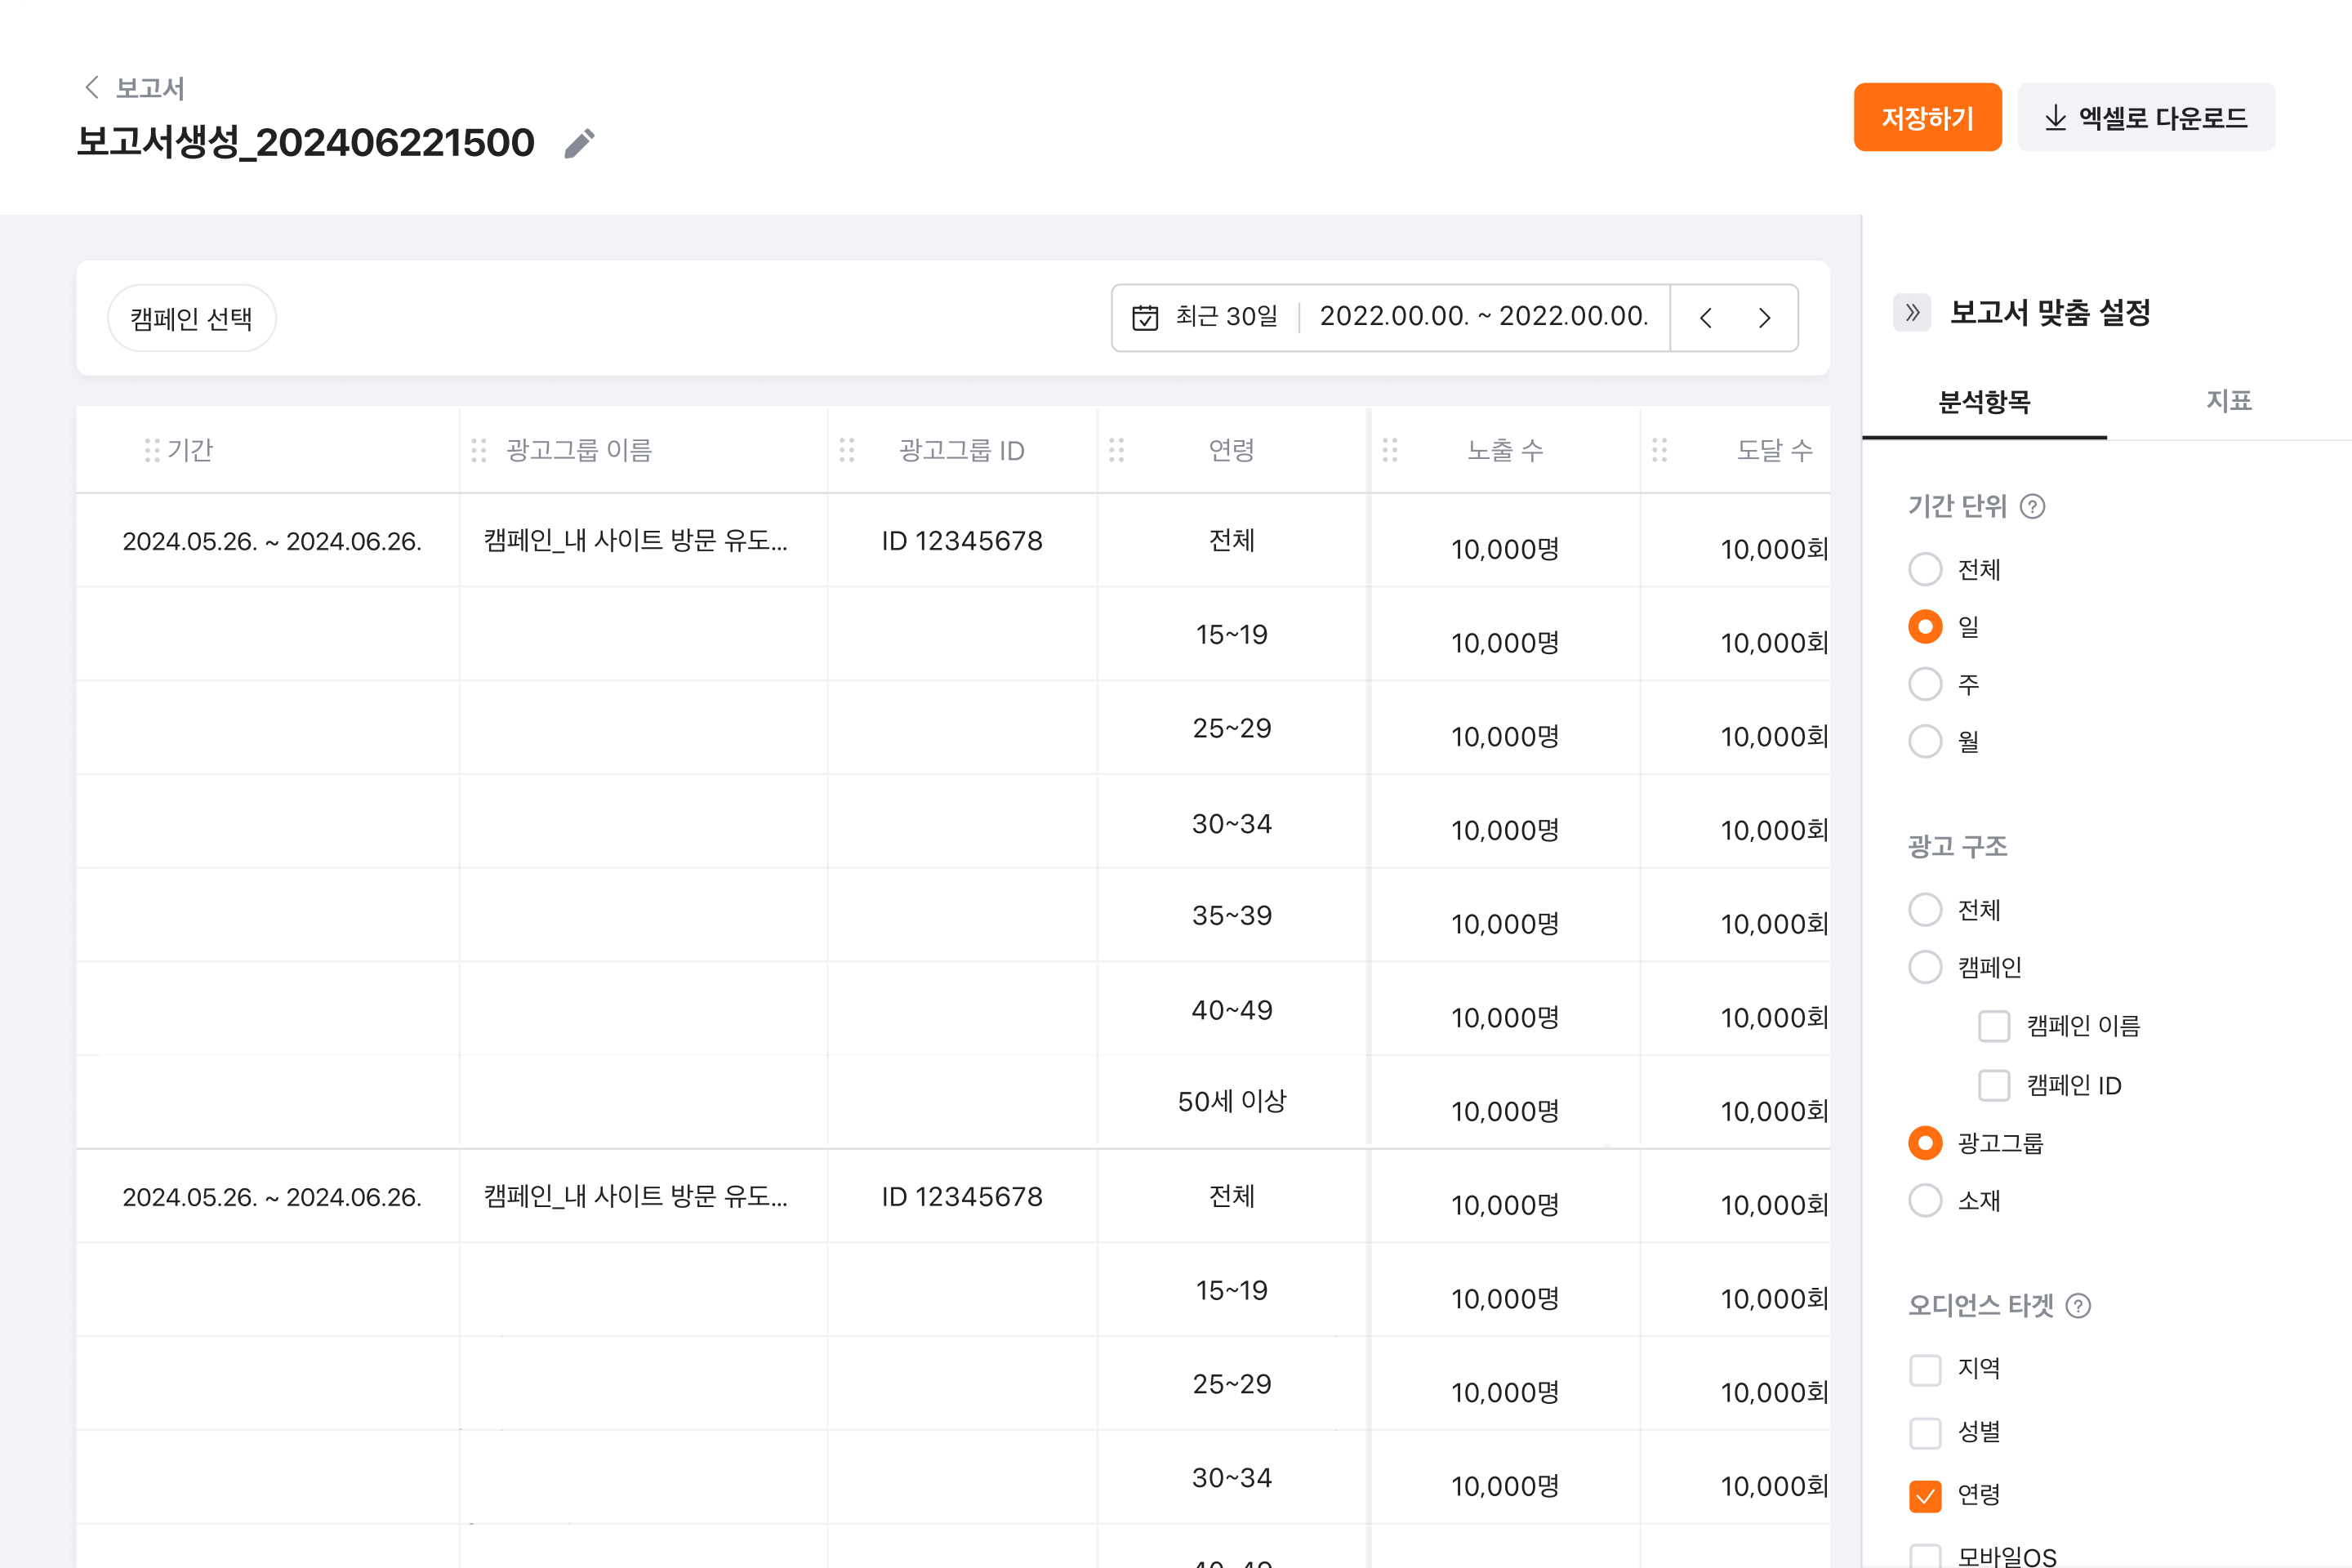Edit report title with pencil icon
The image size is (2352, 1568).
click(580, 143)
